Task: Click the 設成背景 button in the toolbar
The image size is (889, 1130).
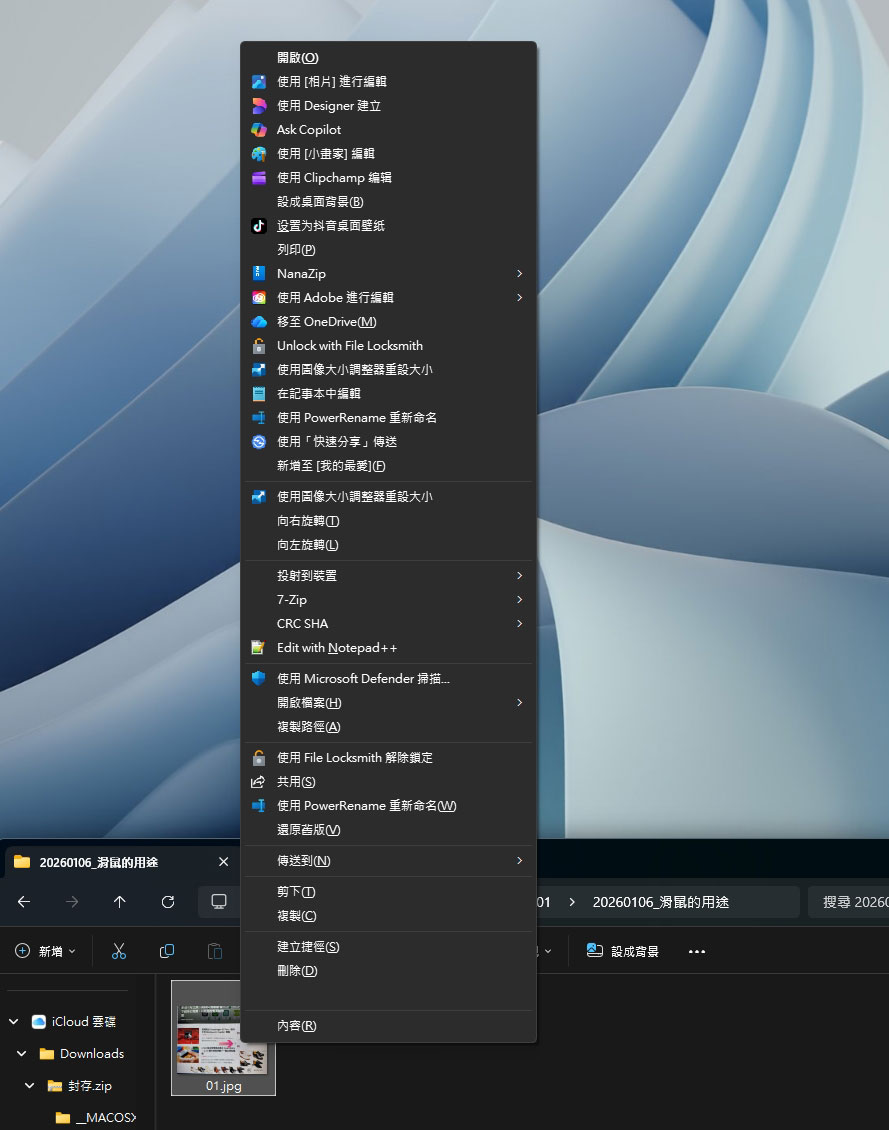Action: [622, 951]
